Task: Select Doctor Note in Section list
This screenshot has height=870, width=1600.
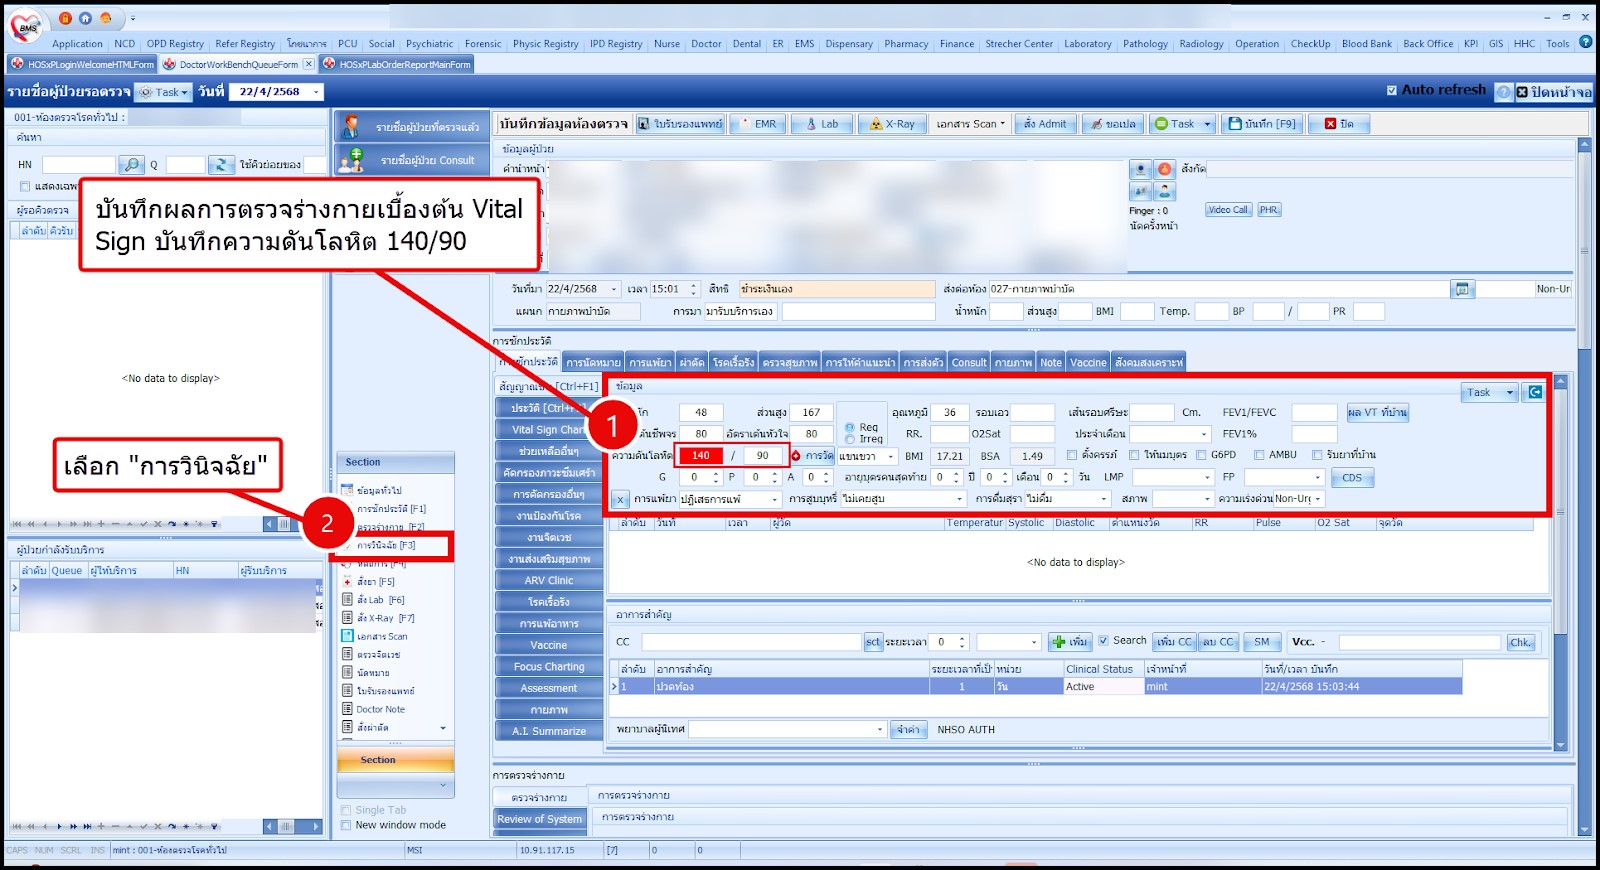Action: point(381,709)
